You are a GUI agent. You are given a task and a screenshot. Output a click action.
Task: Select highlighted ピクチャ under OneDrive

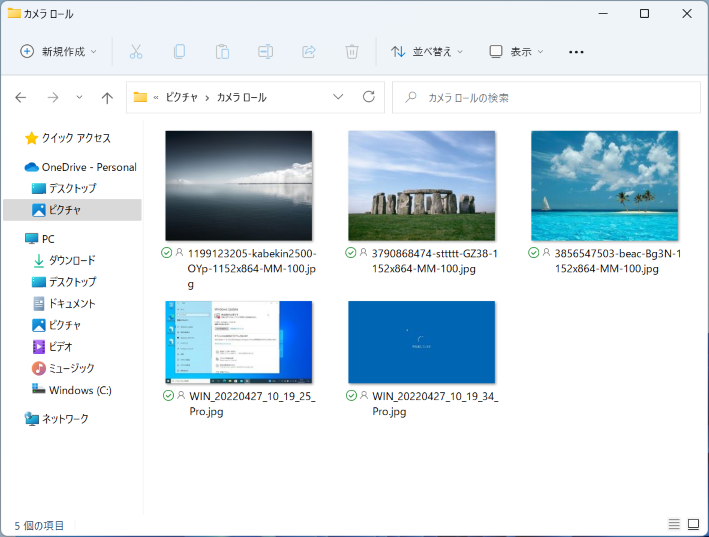tap(72, 210)
